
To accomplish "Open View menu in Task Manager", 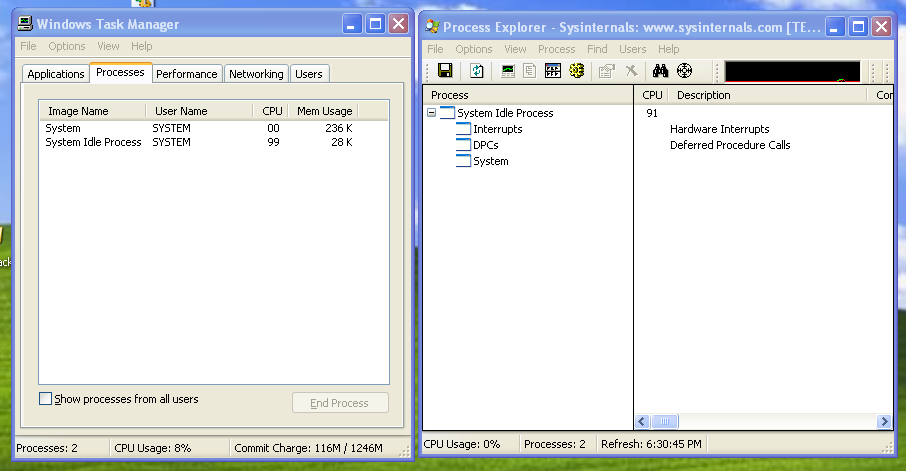I will 108,46.
